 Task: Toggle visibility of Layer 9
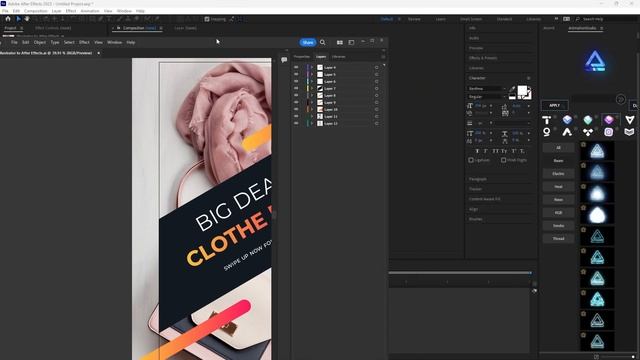tap(296, 102)
